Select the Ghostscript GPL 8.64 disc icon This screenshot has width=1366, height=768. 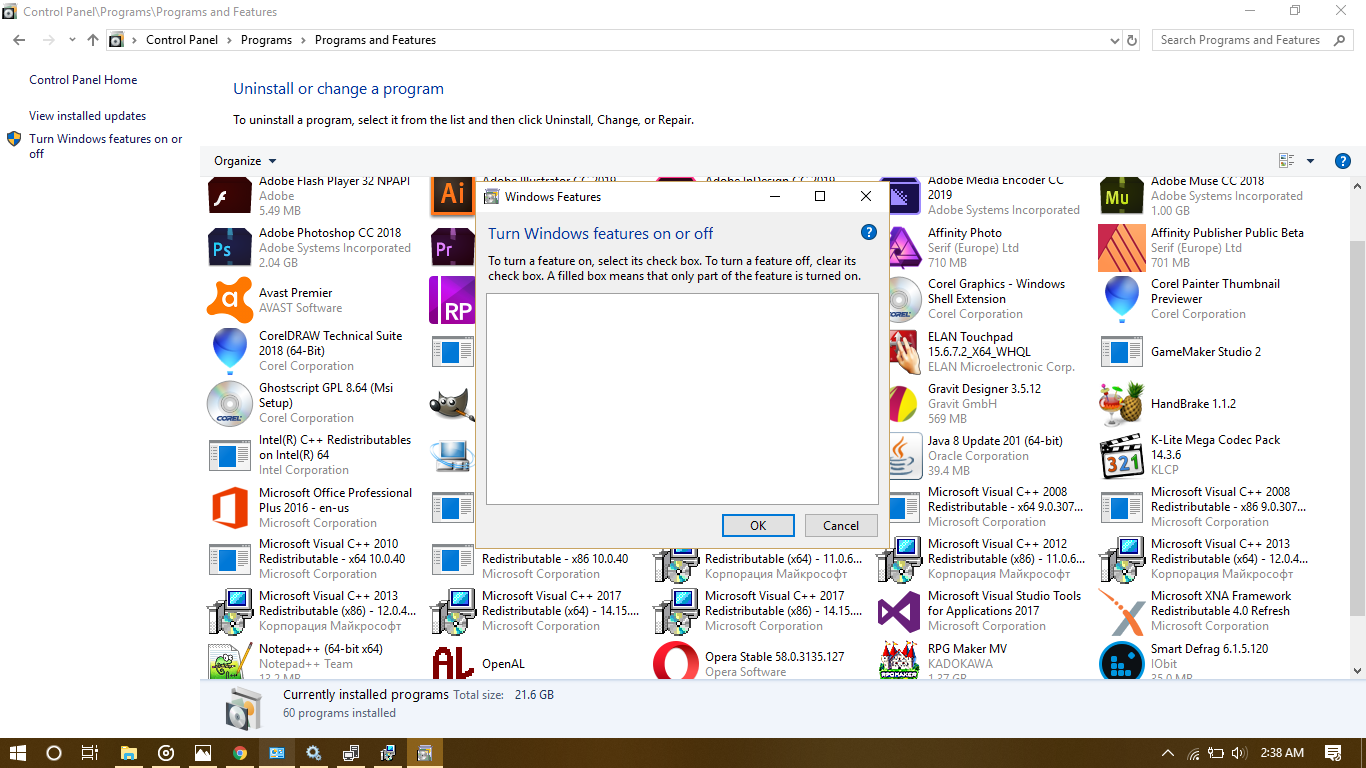tap(229, 404)
